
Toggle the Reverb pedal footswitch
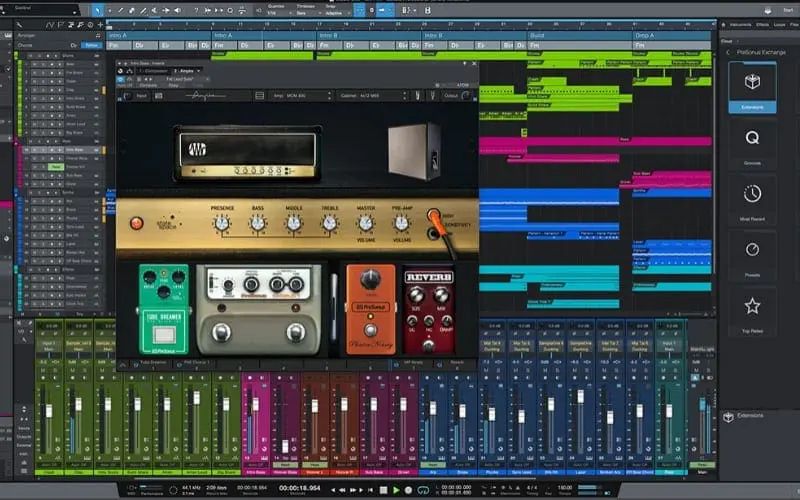pyautogui.click(x=429, y=345)
